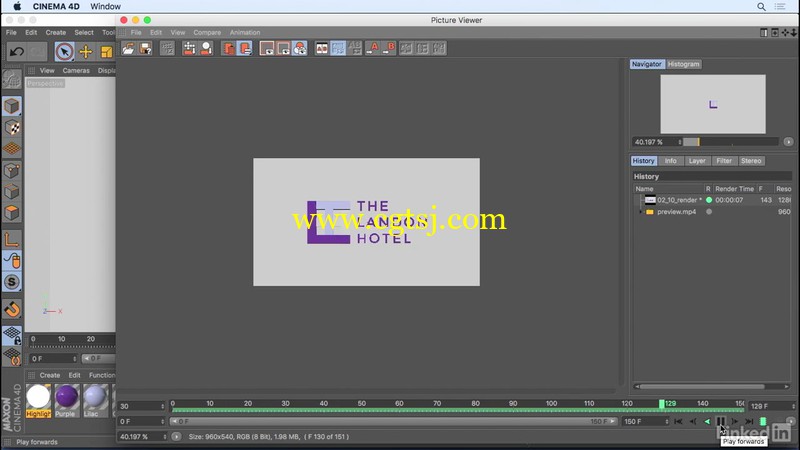Click the person-download render icon
The width and height of the screenshot is (800, 450).
(x=206, y=48)
